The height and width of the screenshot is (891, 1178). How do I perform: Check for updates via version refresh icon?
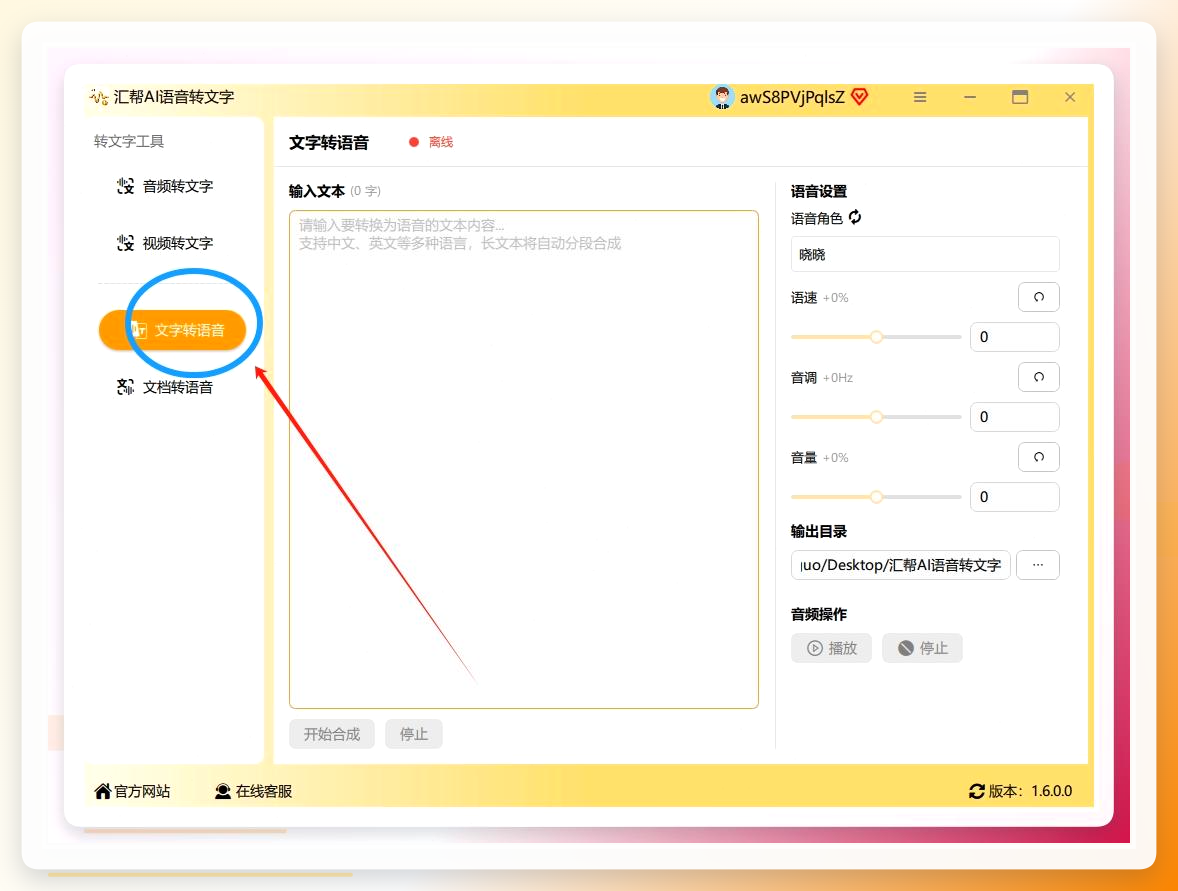point(977,791)
